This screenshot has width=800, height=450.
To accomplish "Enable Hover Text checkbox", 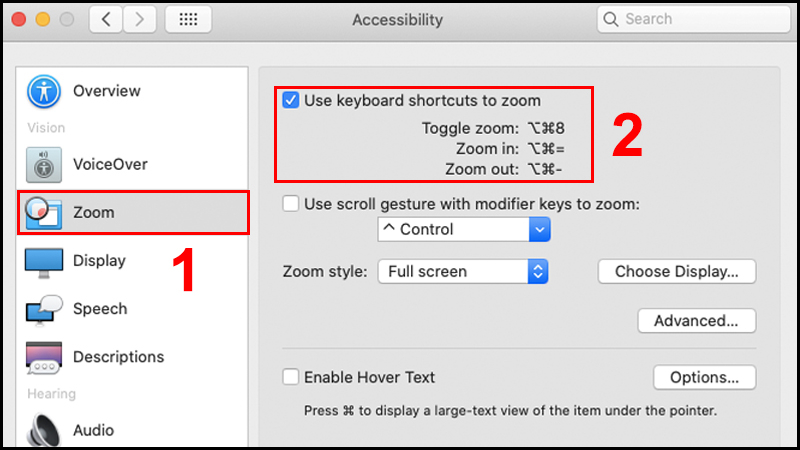I will tap(291, 378).
